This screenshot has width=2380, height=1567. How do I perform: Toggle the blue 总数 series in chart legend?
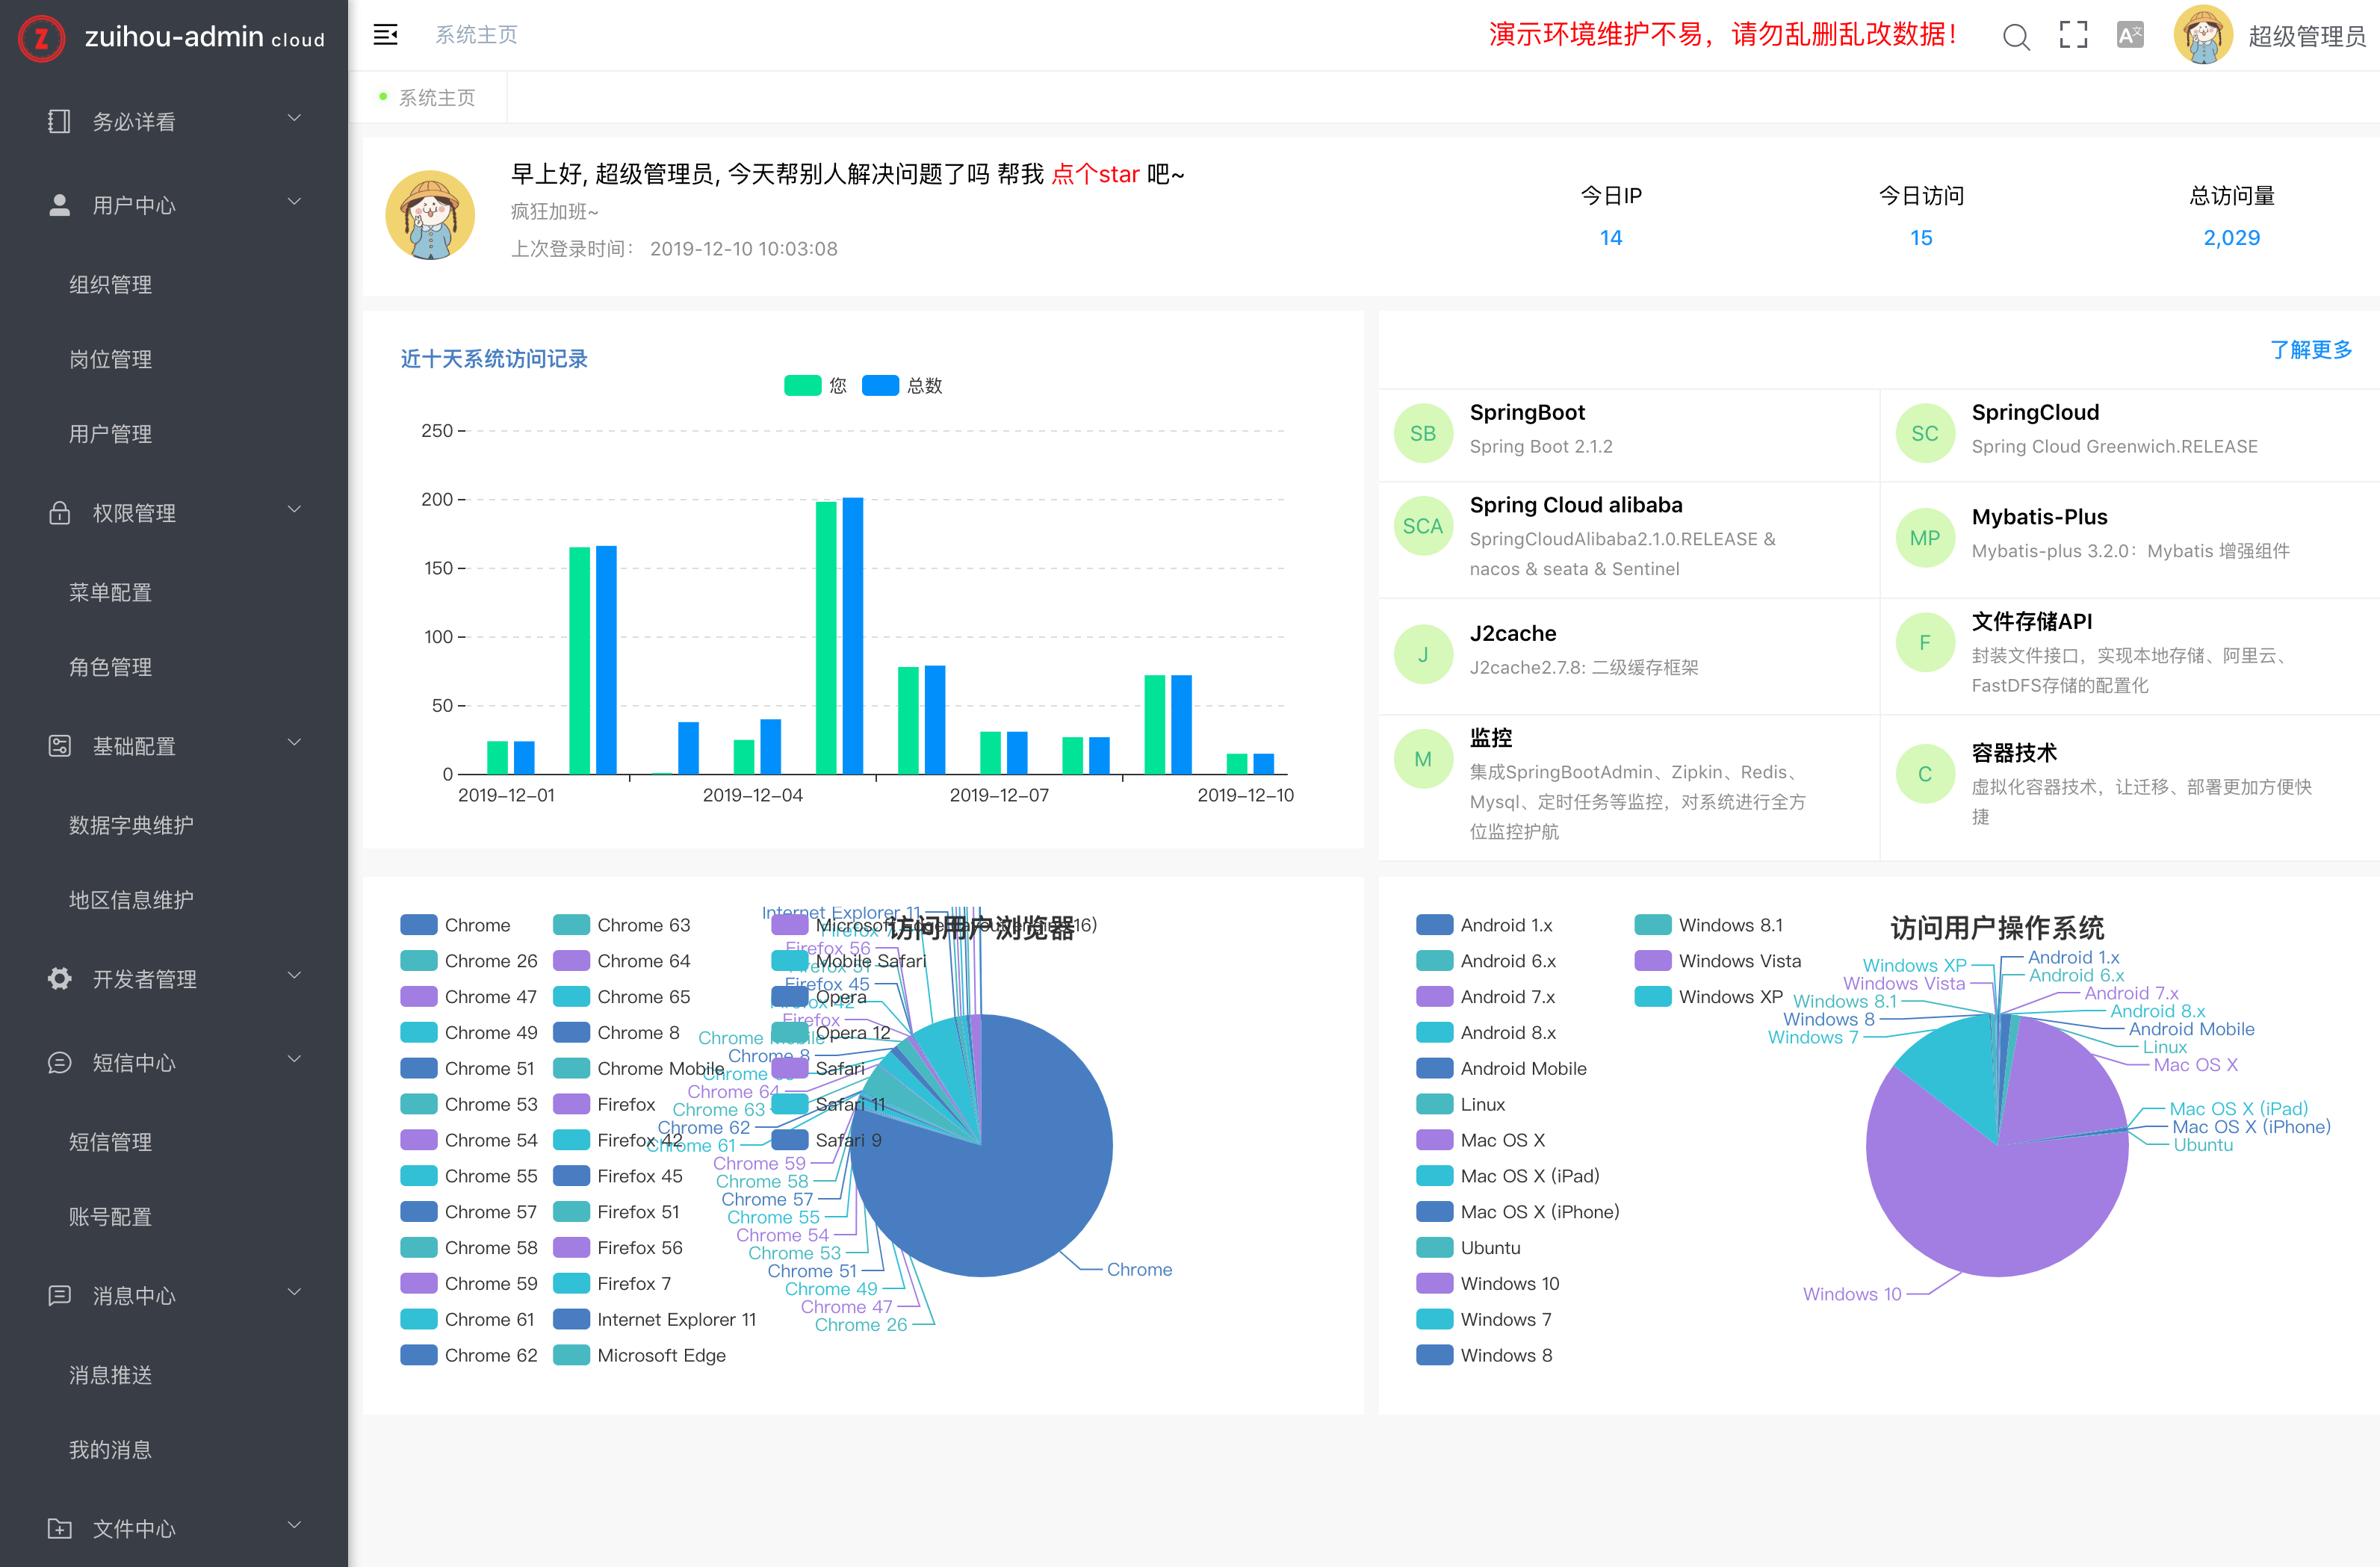(880, 386)
